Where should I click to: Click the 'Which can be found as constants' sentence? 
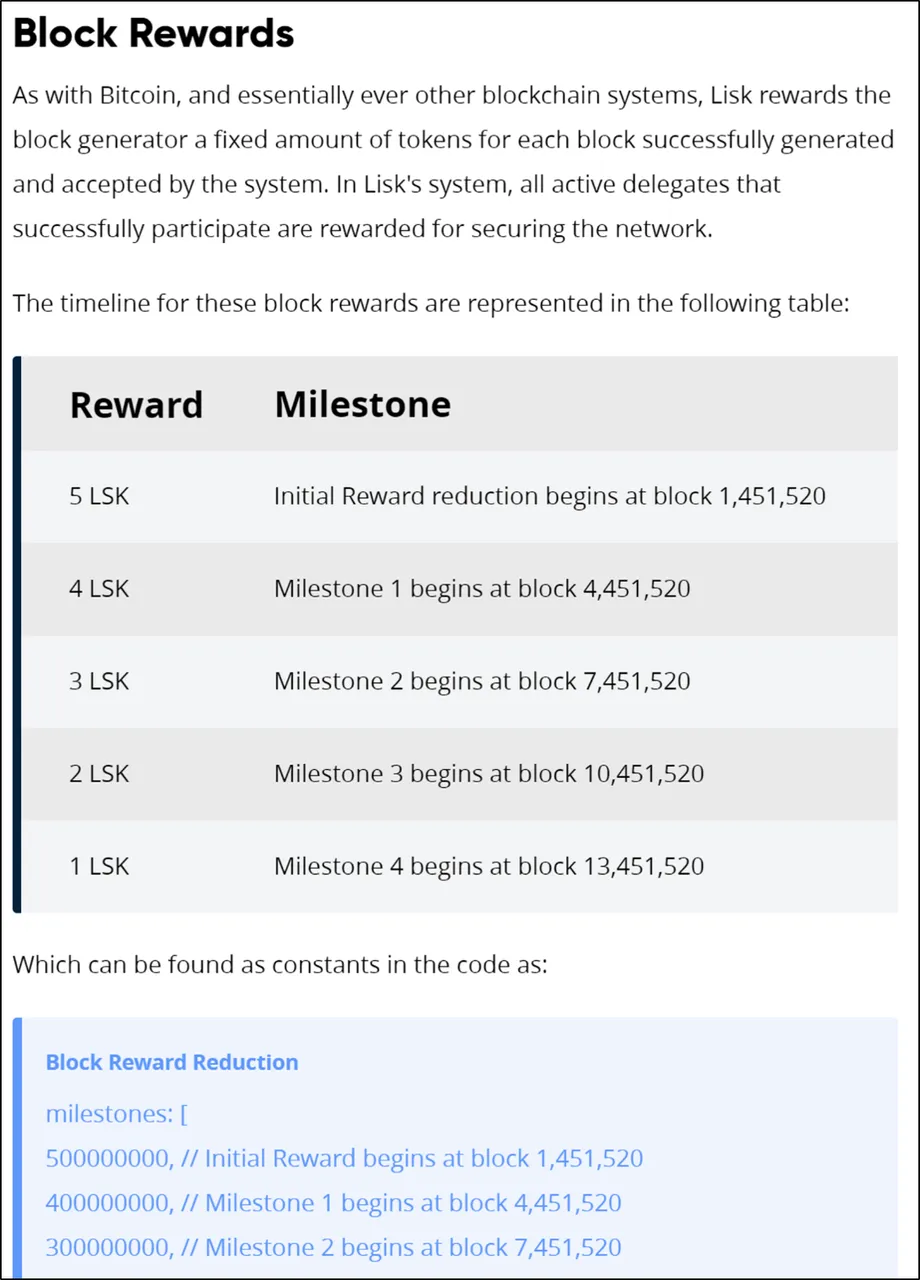pyautogui.click(x=280, y=967)
